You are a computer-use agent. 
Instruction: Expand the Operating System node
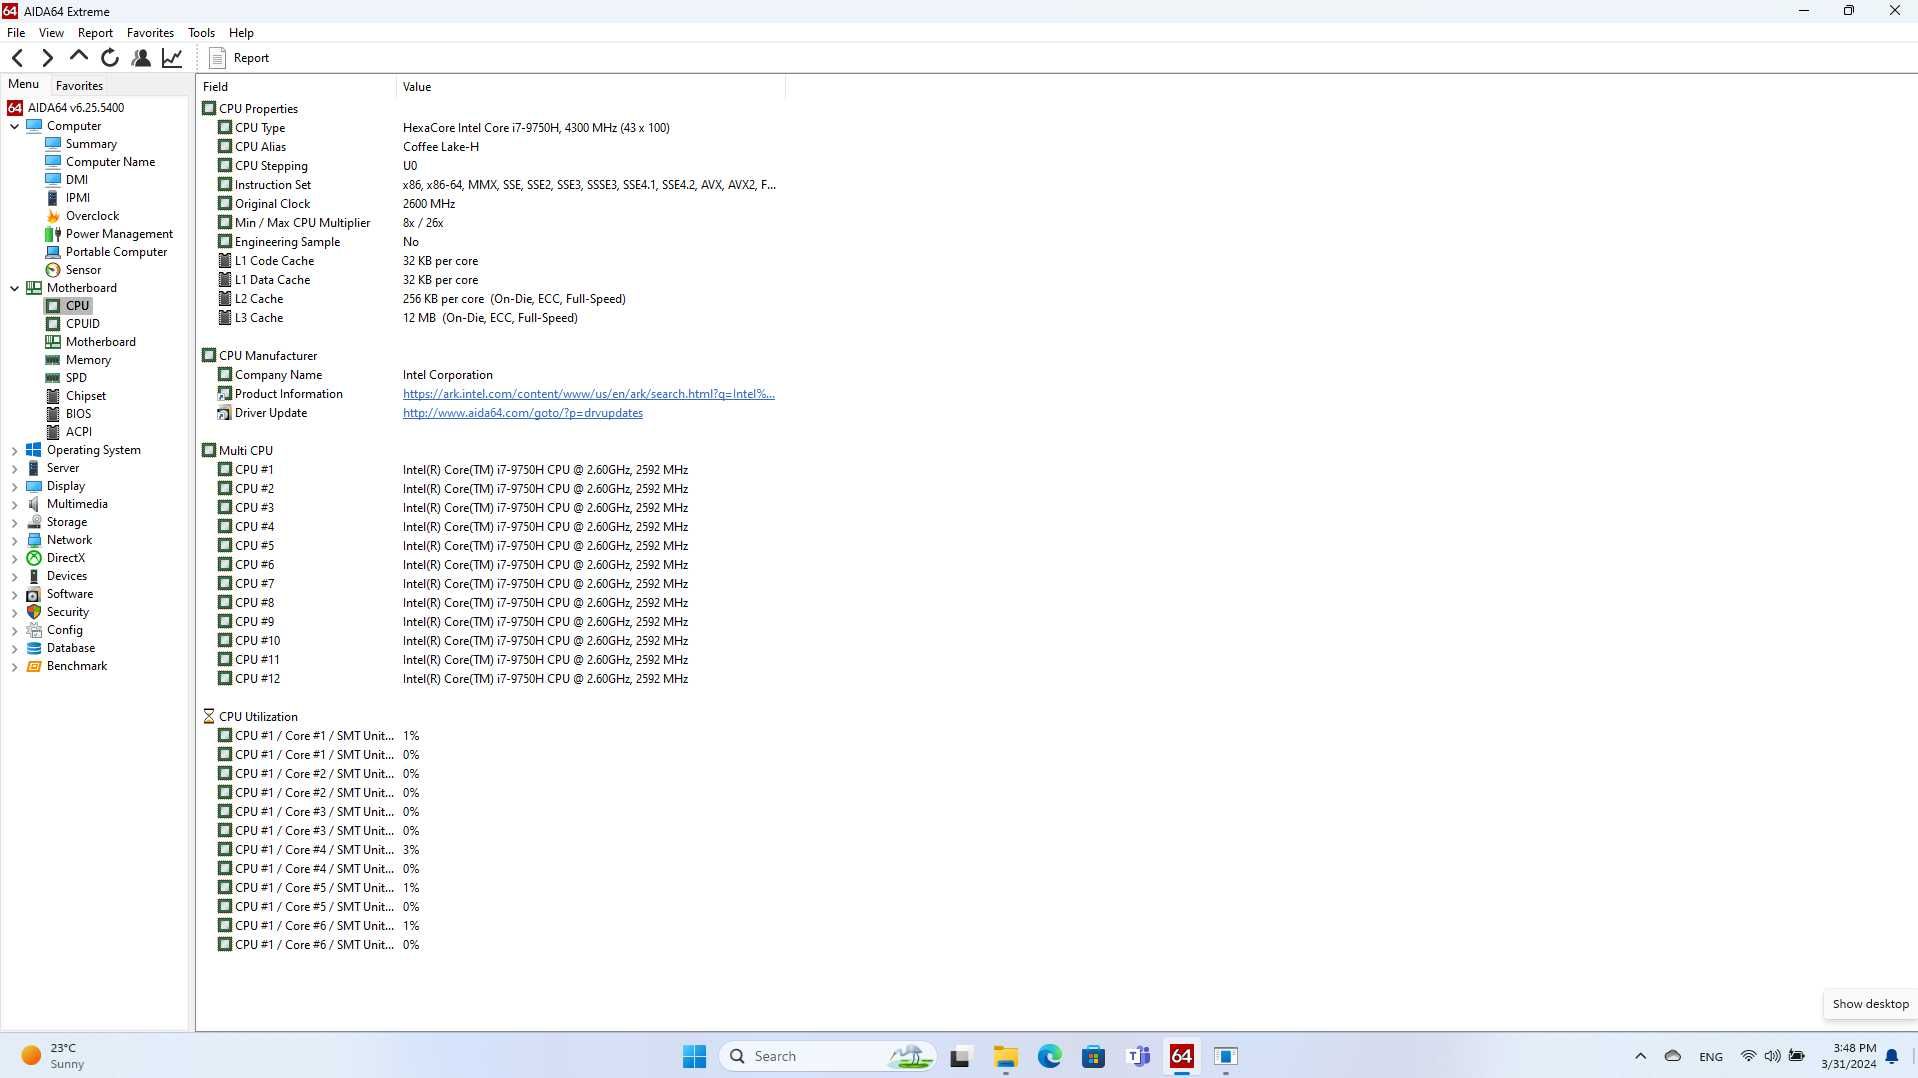coord(14,451)
